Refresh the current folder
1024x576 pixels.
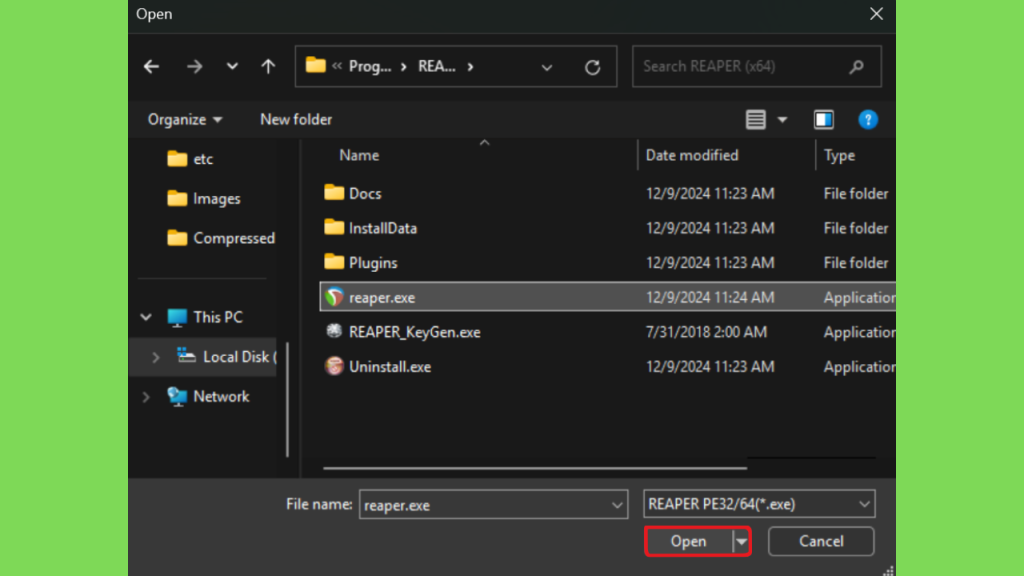pyautogui.click(x=592, y=67)
